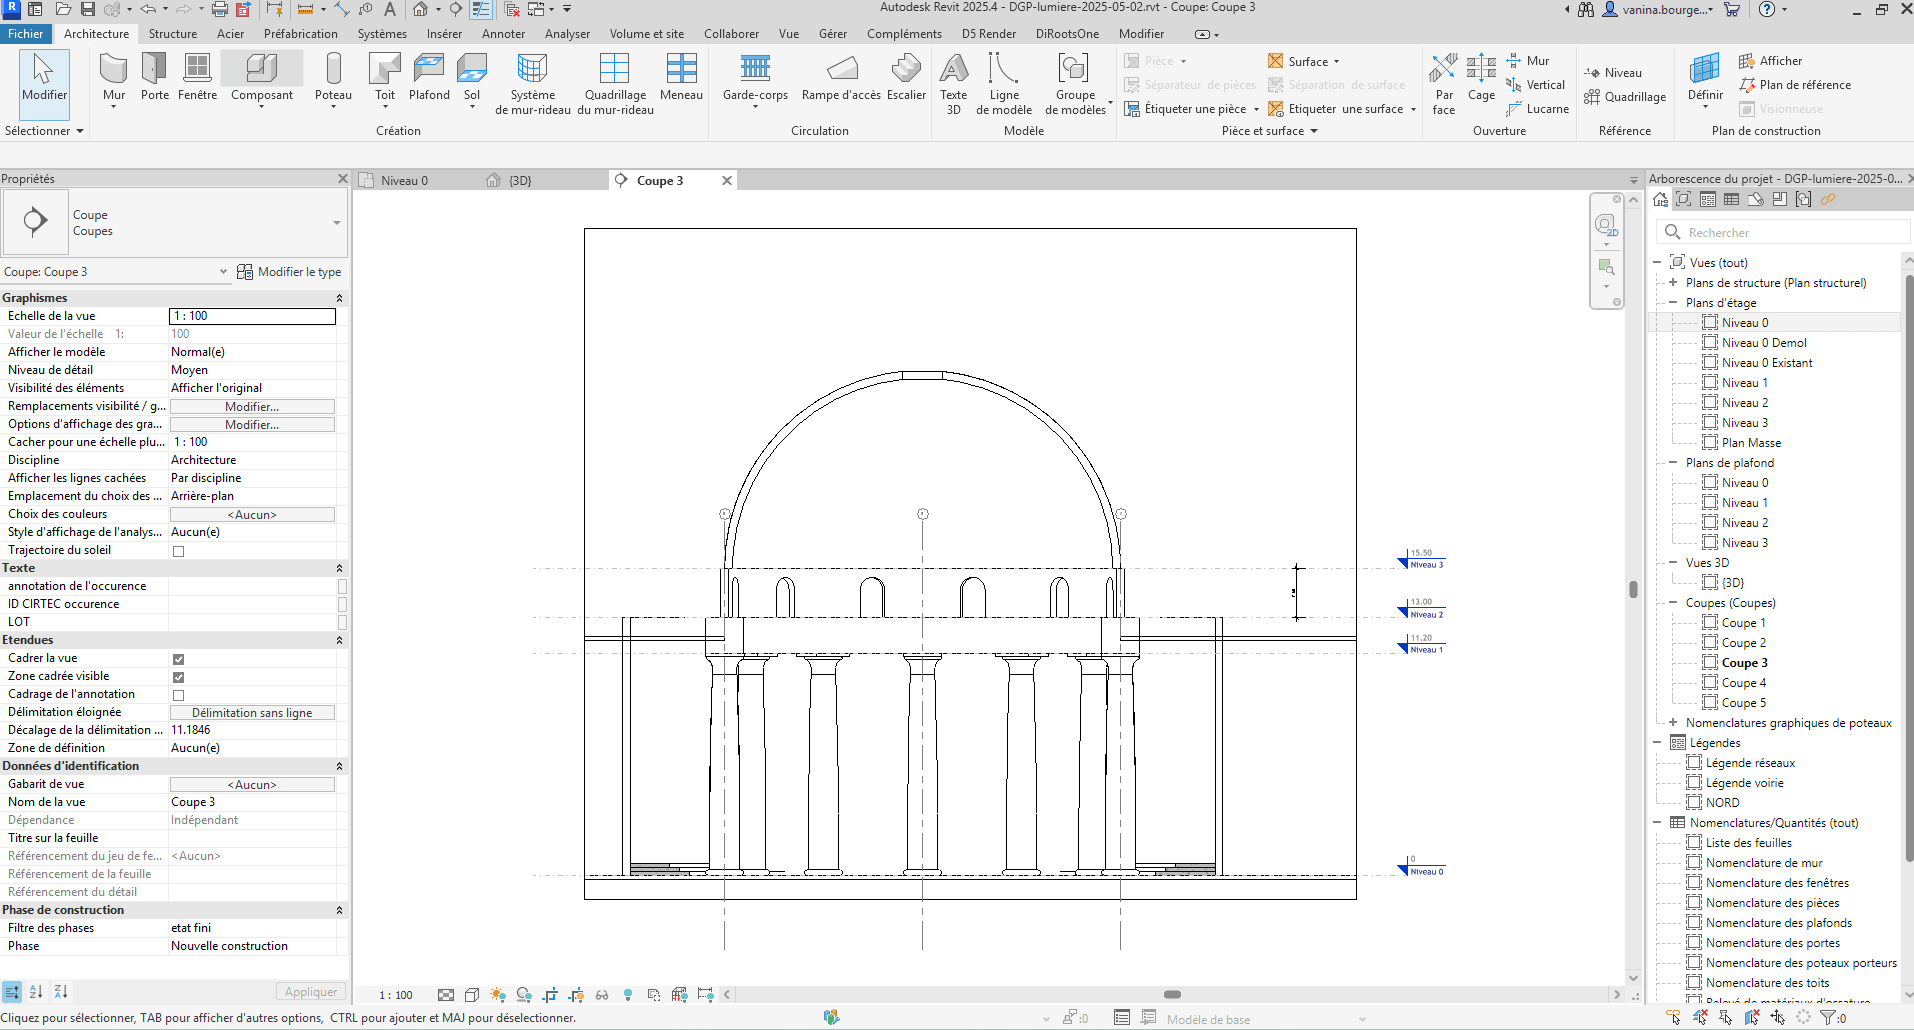Collapse the Etendues properties section

point(339,640)
